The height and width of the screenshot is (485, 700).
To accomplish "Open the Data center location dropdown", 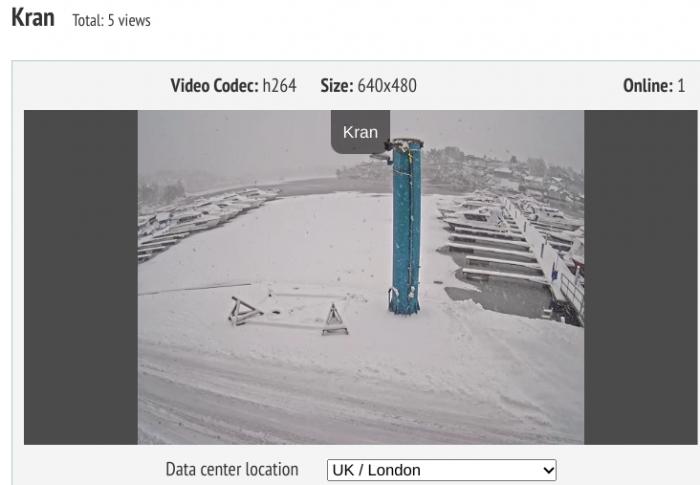I will click(x=442, y=470).
